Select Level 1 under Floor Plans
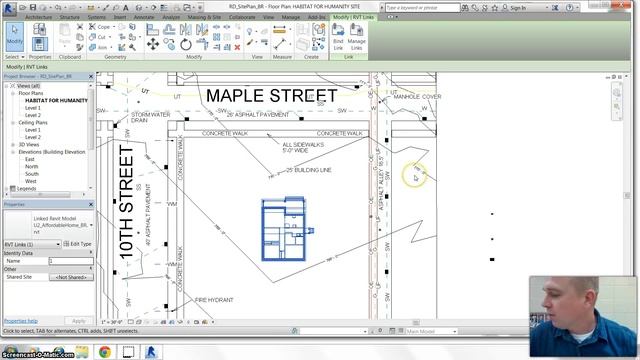The image size is (640, 360). [33, 108]
